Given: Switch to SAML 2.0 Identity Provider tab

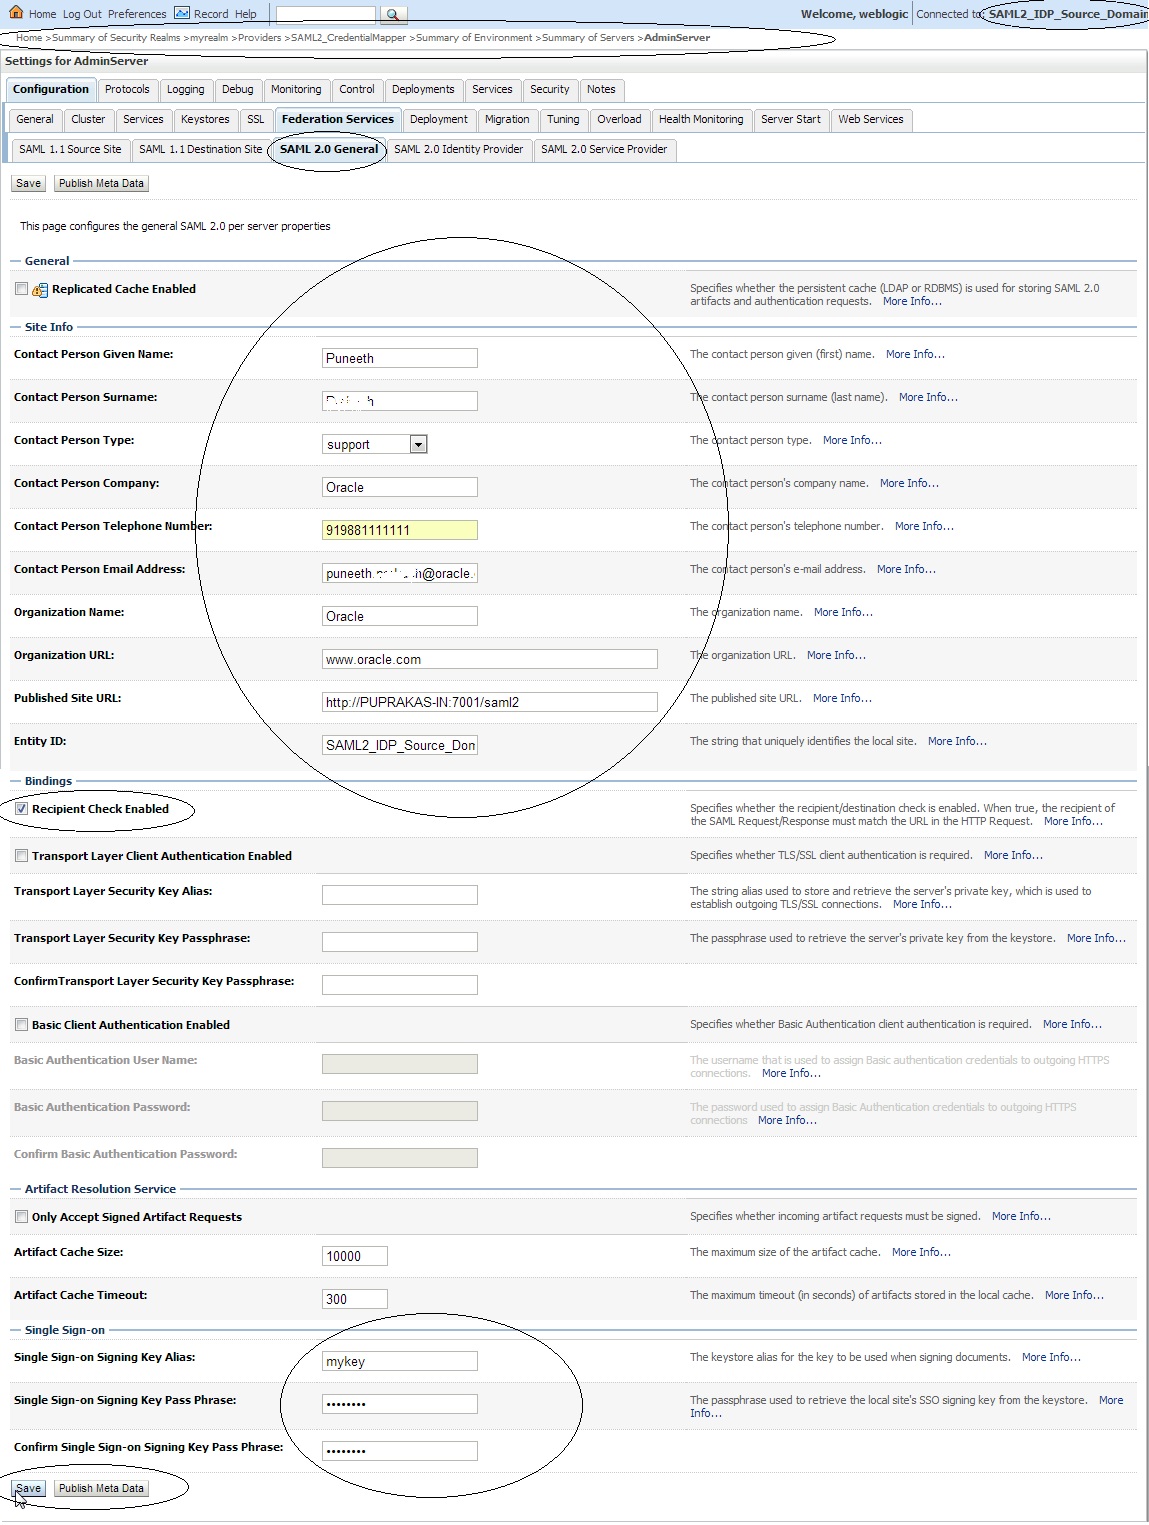Looking at the screenshot, I should [458, 149].
